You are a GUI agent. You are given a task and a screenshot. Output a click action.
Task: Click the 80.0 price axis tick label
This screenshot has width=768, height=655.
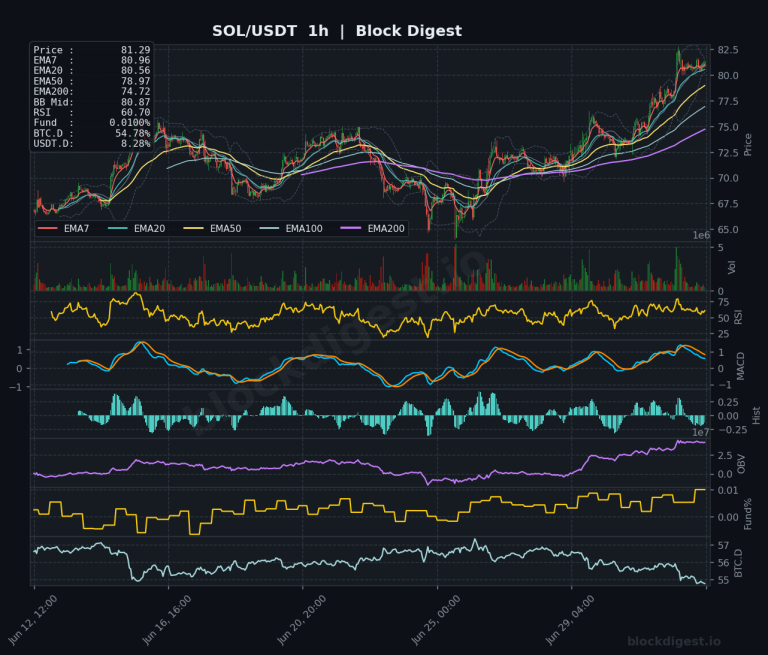click(x=728, y=76)
